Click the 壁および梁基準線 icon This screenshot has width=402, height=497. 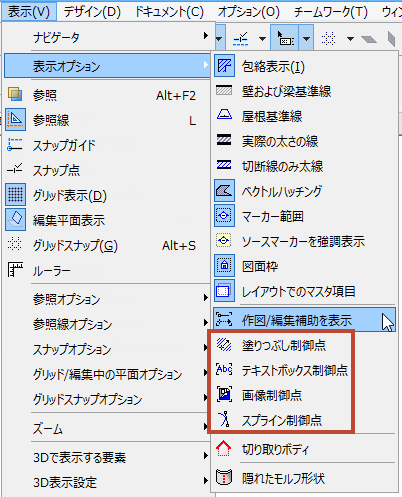click(x=224, y=91)
